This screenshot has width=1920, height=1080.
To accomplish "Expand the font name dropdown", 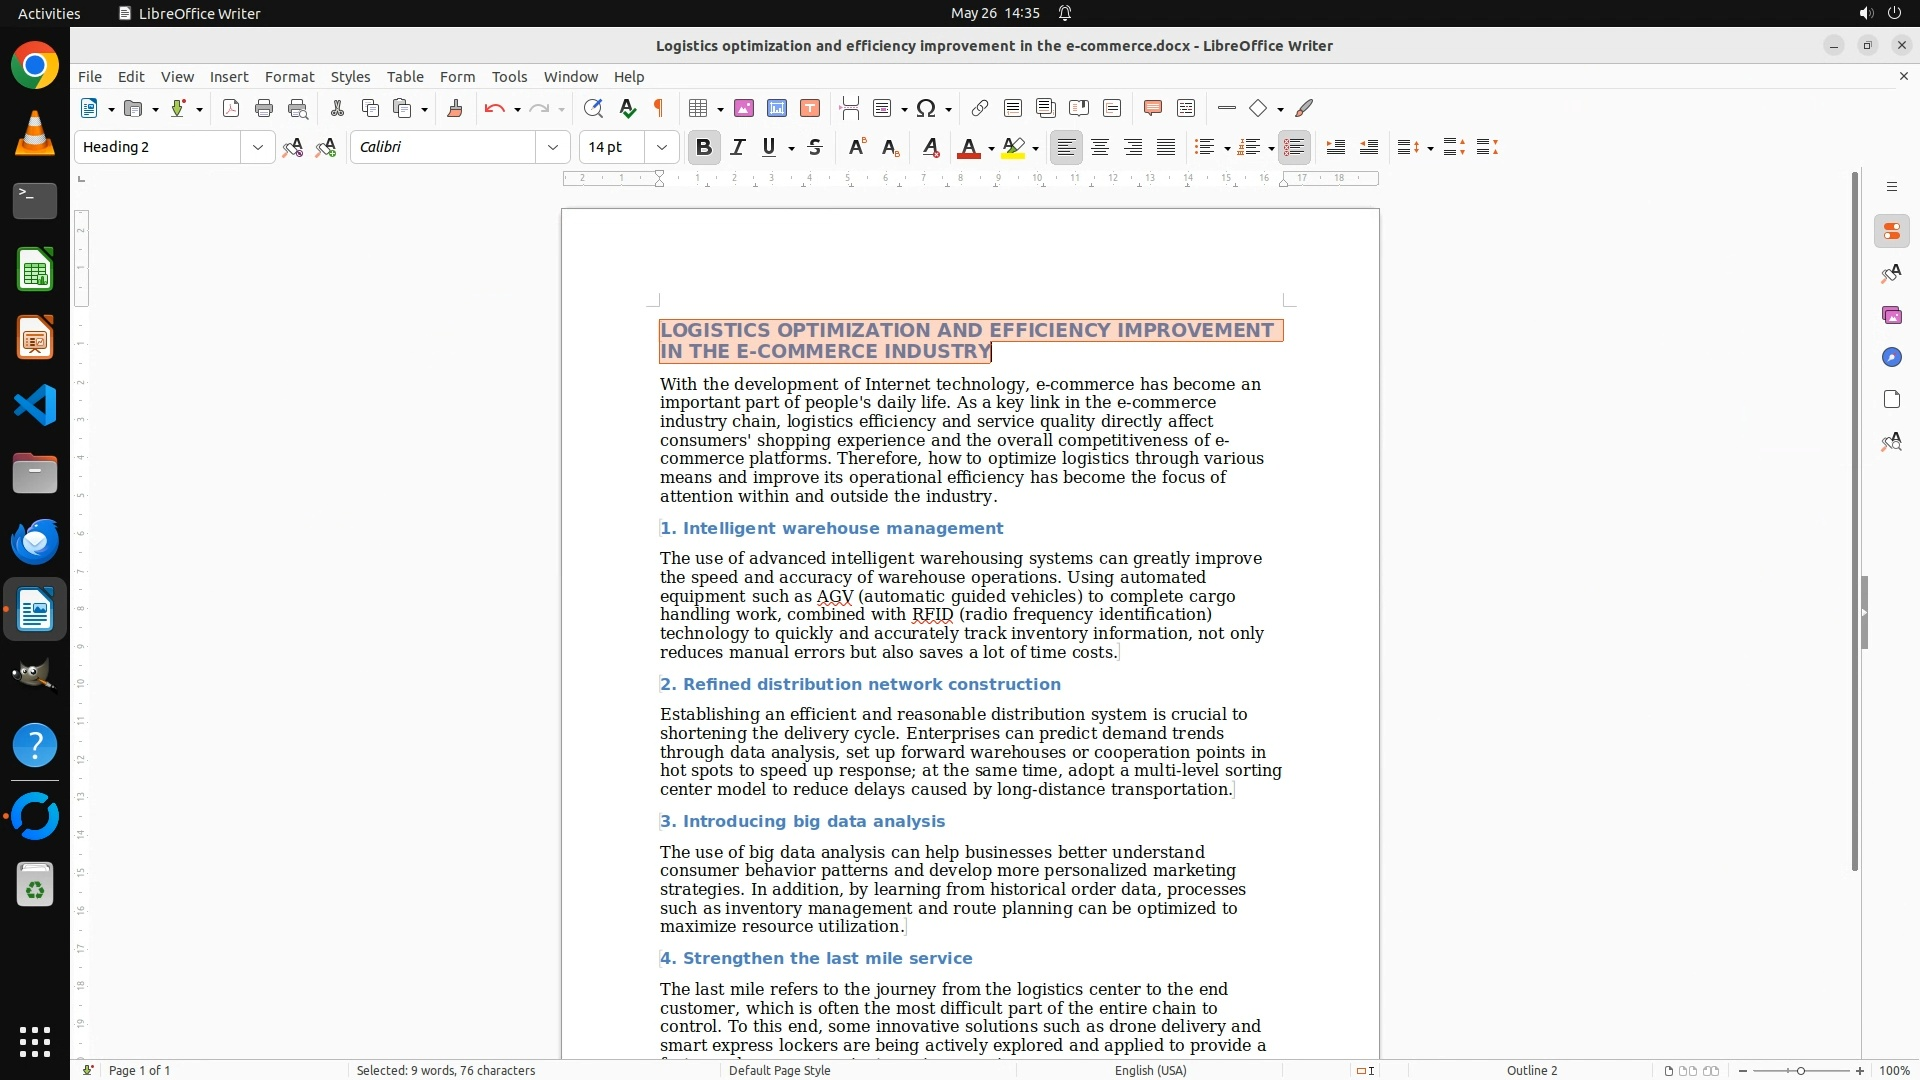I will (x=552, y=147).
